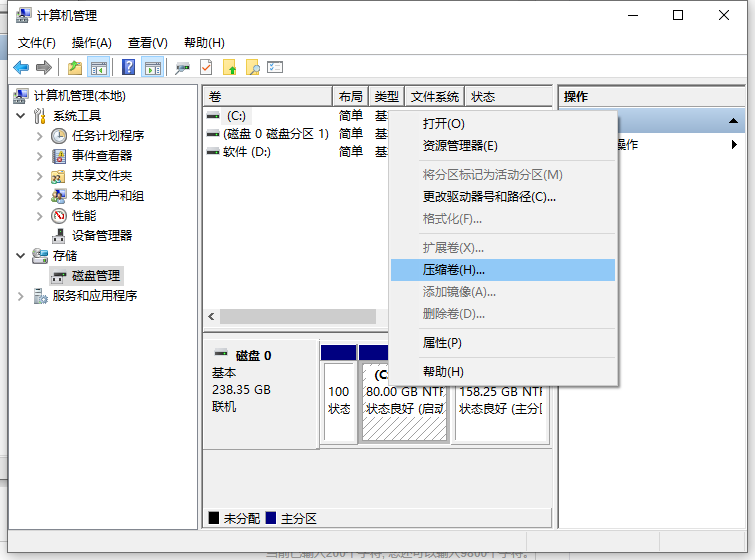Click the blue Help question mark icon
Screen dimensions: 755x560
pos(128,67)
